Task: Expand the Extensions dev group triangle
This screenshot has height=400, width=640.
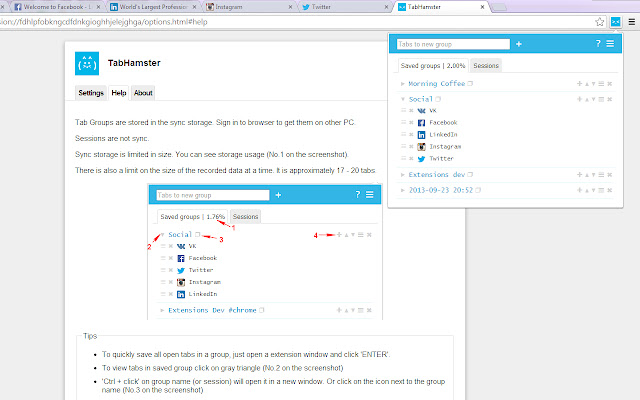Action: pos(402,175)
